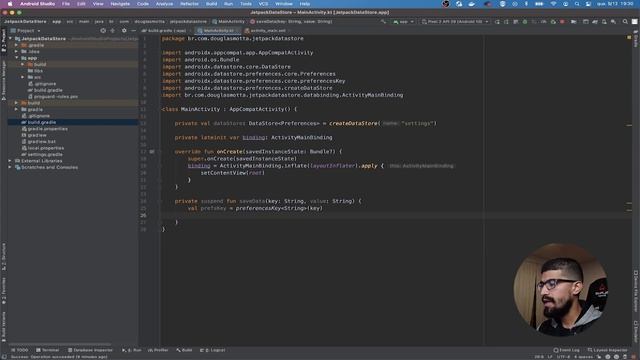Click the expand/collapse all icon in Project panel
Image resolution: width=640 pixels, height=360 pixels.
pyautogui.click(x=113, y=31)
